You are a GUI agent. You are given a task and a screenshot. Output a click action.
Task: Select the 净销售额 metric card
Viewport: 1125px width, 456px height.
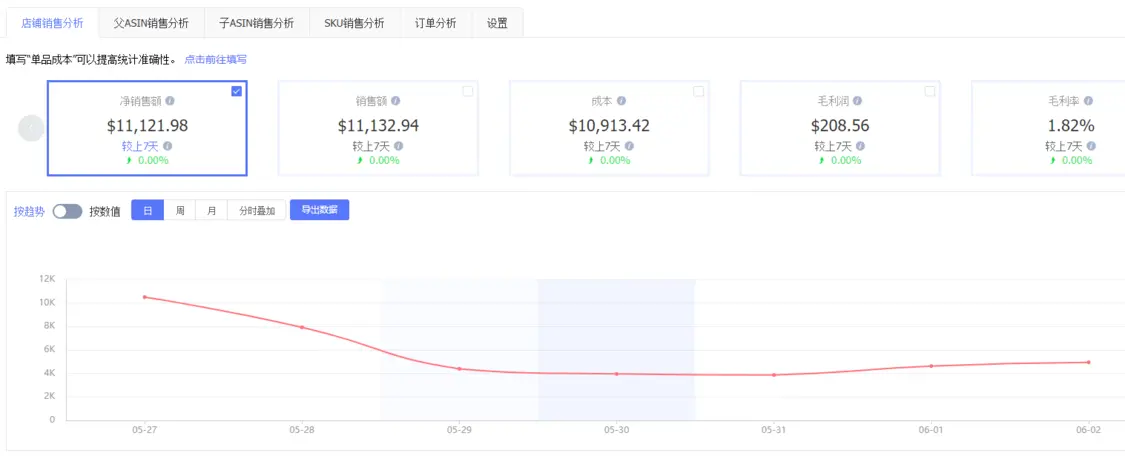coord(147,128)
